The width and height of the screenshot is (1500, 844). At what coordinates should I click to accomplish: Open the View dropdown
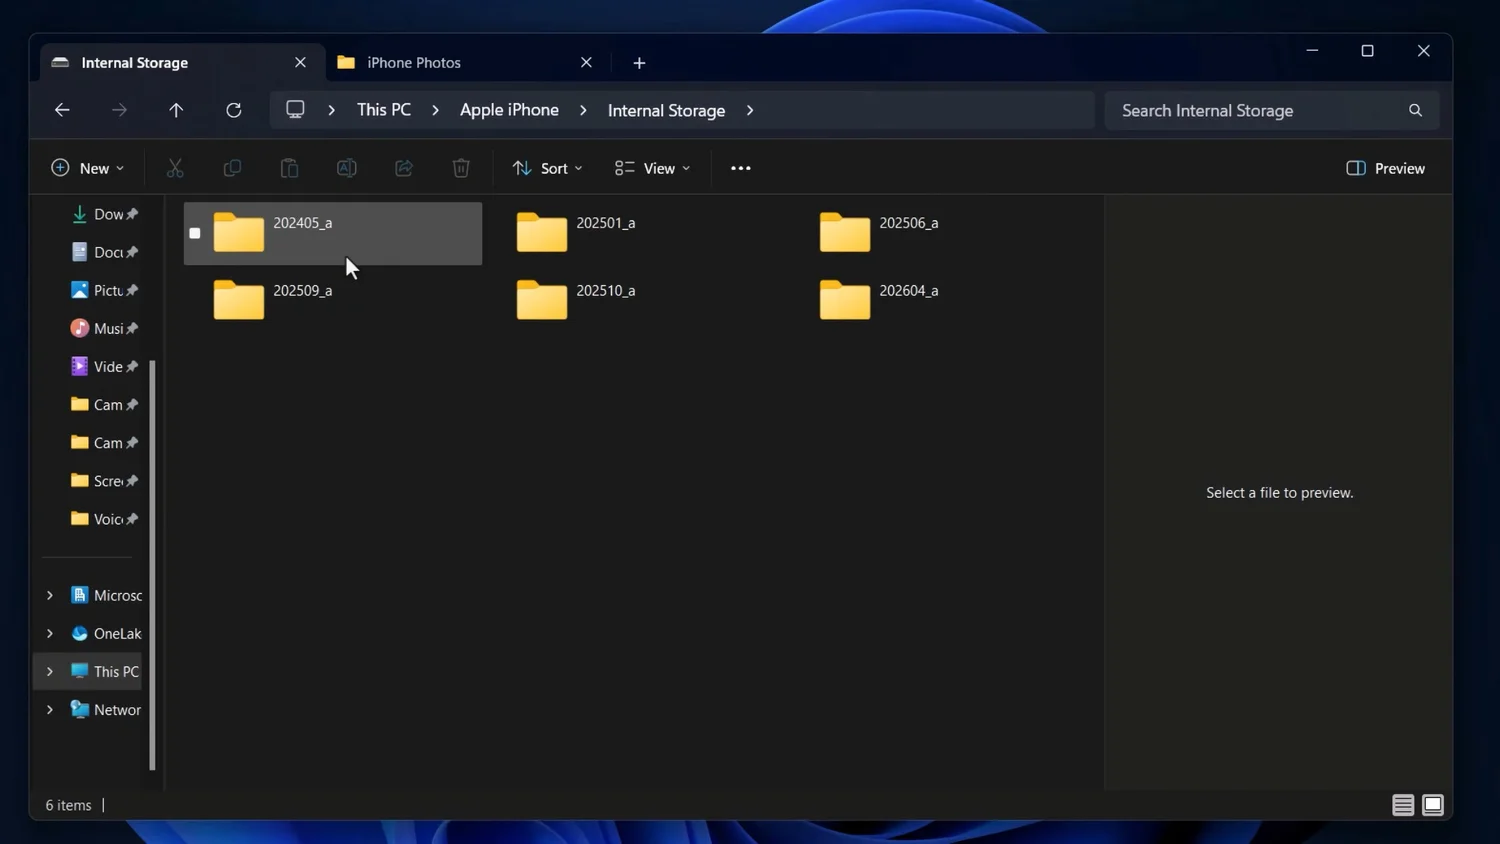[653, 168]
